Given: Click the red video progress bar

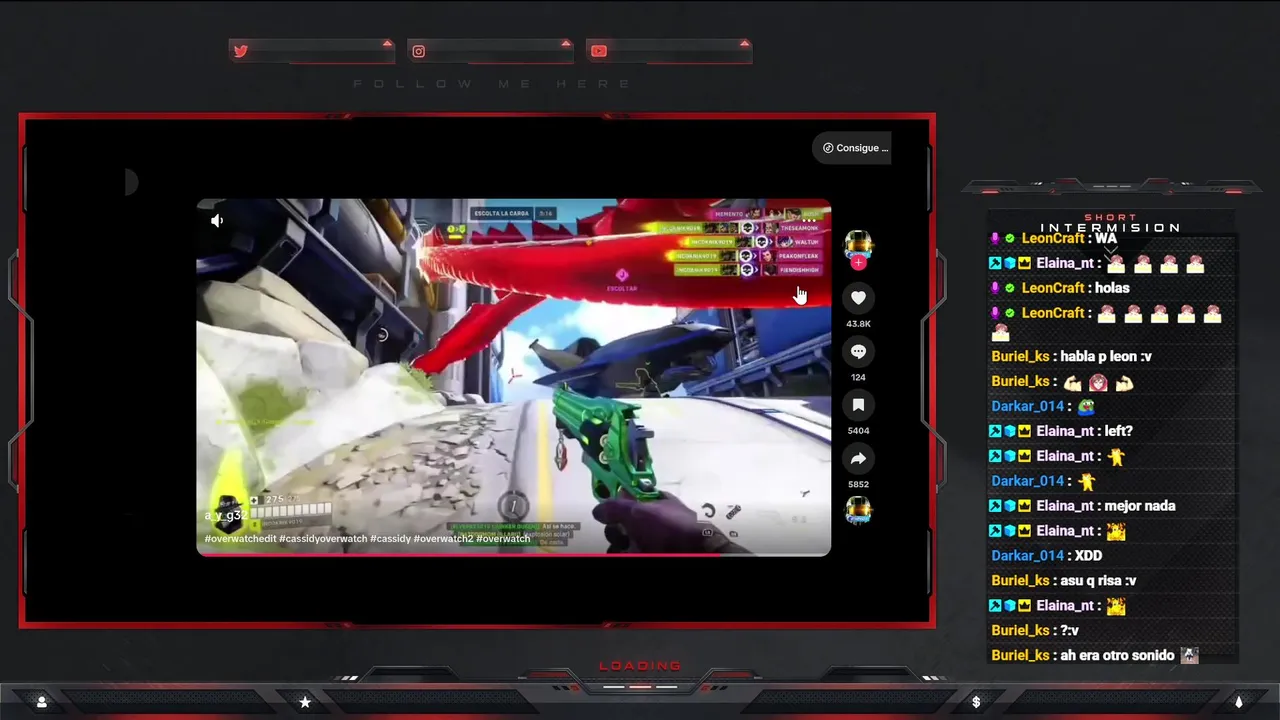Looking at the screenshot, I should [513, 554].
